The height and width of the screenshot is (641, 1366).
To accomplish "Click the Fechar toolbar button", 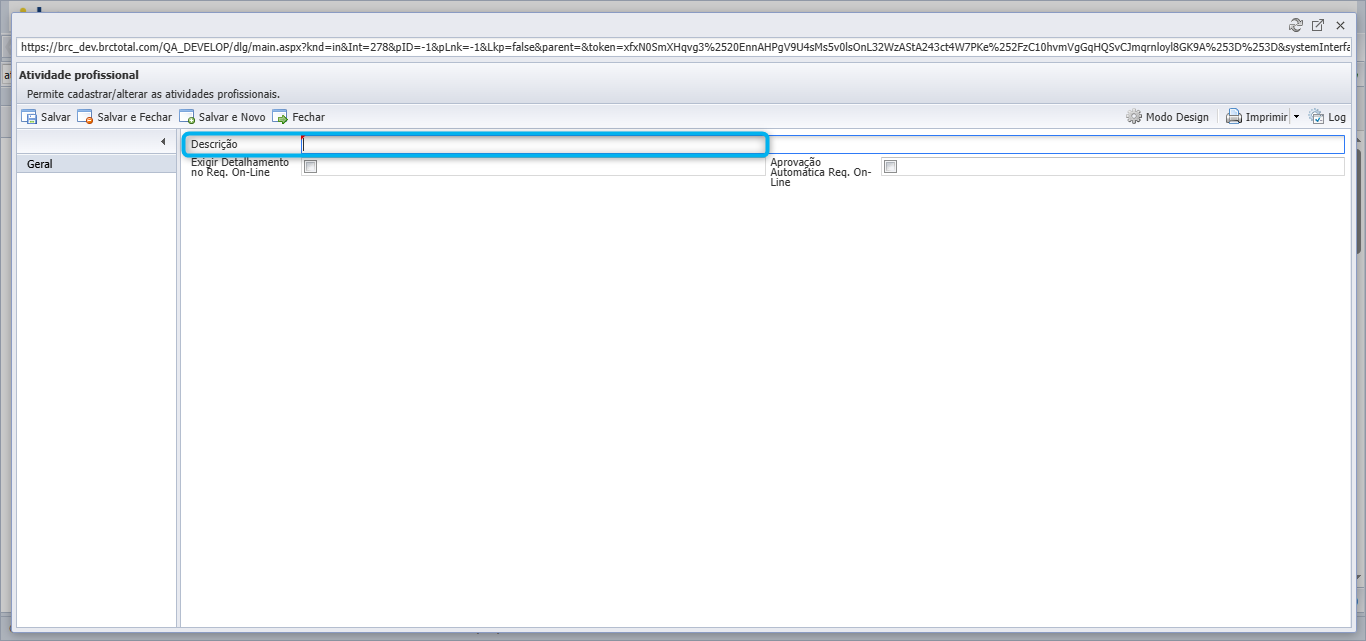I will click(298, 117).
